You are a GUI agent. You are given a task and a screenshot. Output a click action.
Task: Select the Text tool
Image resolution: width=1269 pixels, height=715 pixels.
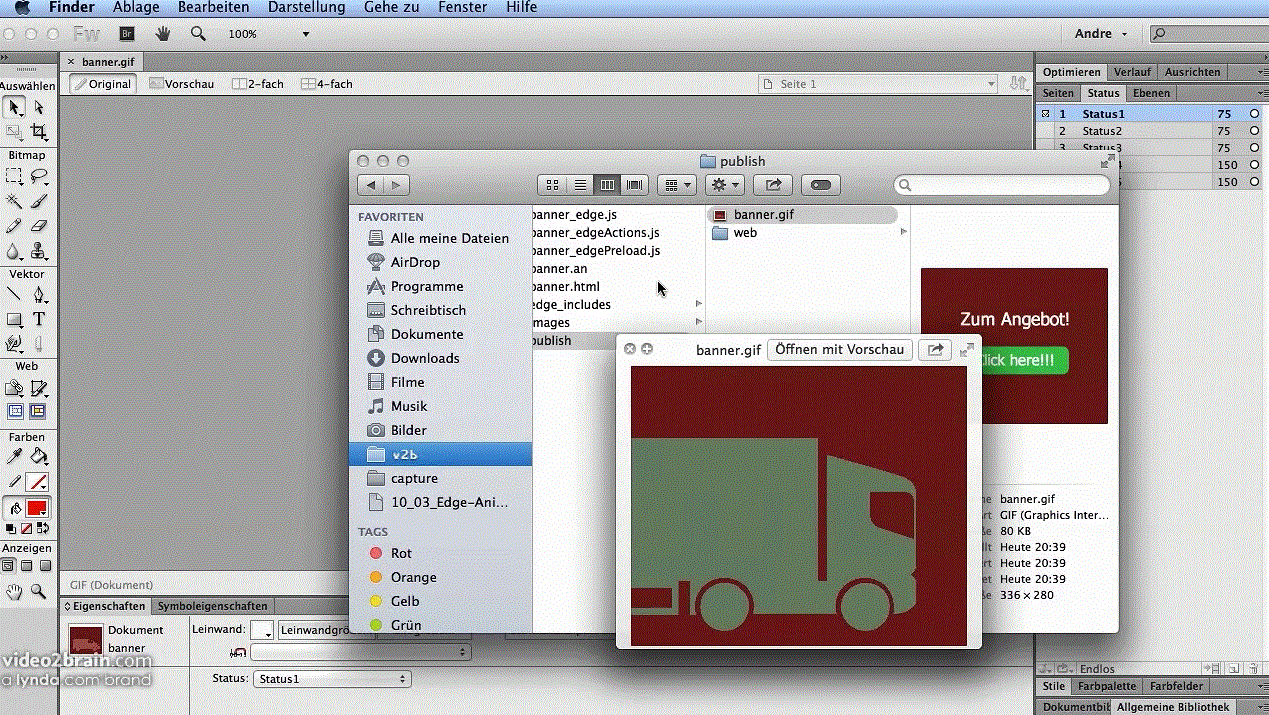pyautogui.click(x=39, y=320)
